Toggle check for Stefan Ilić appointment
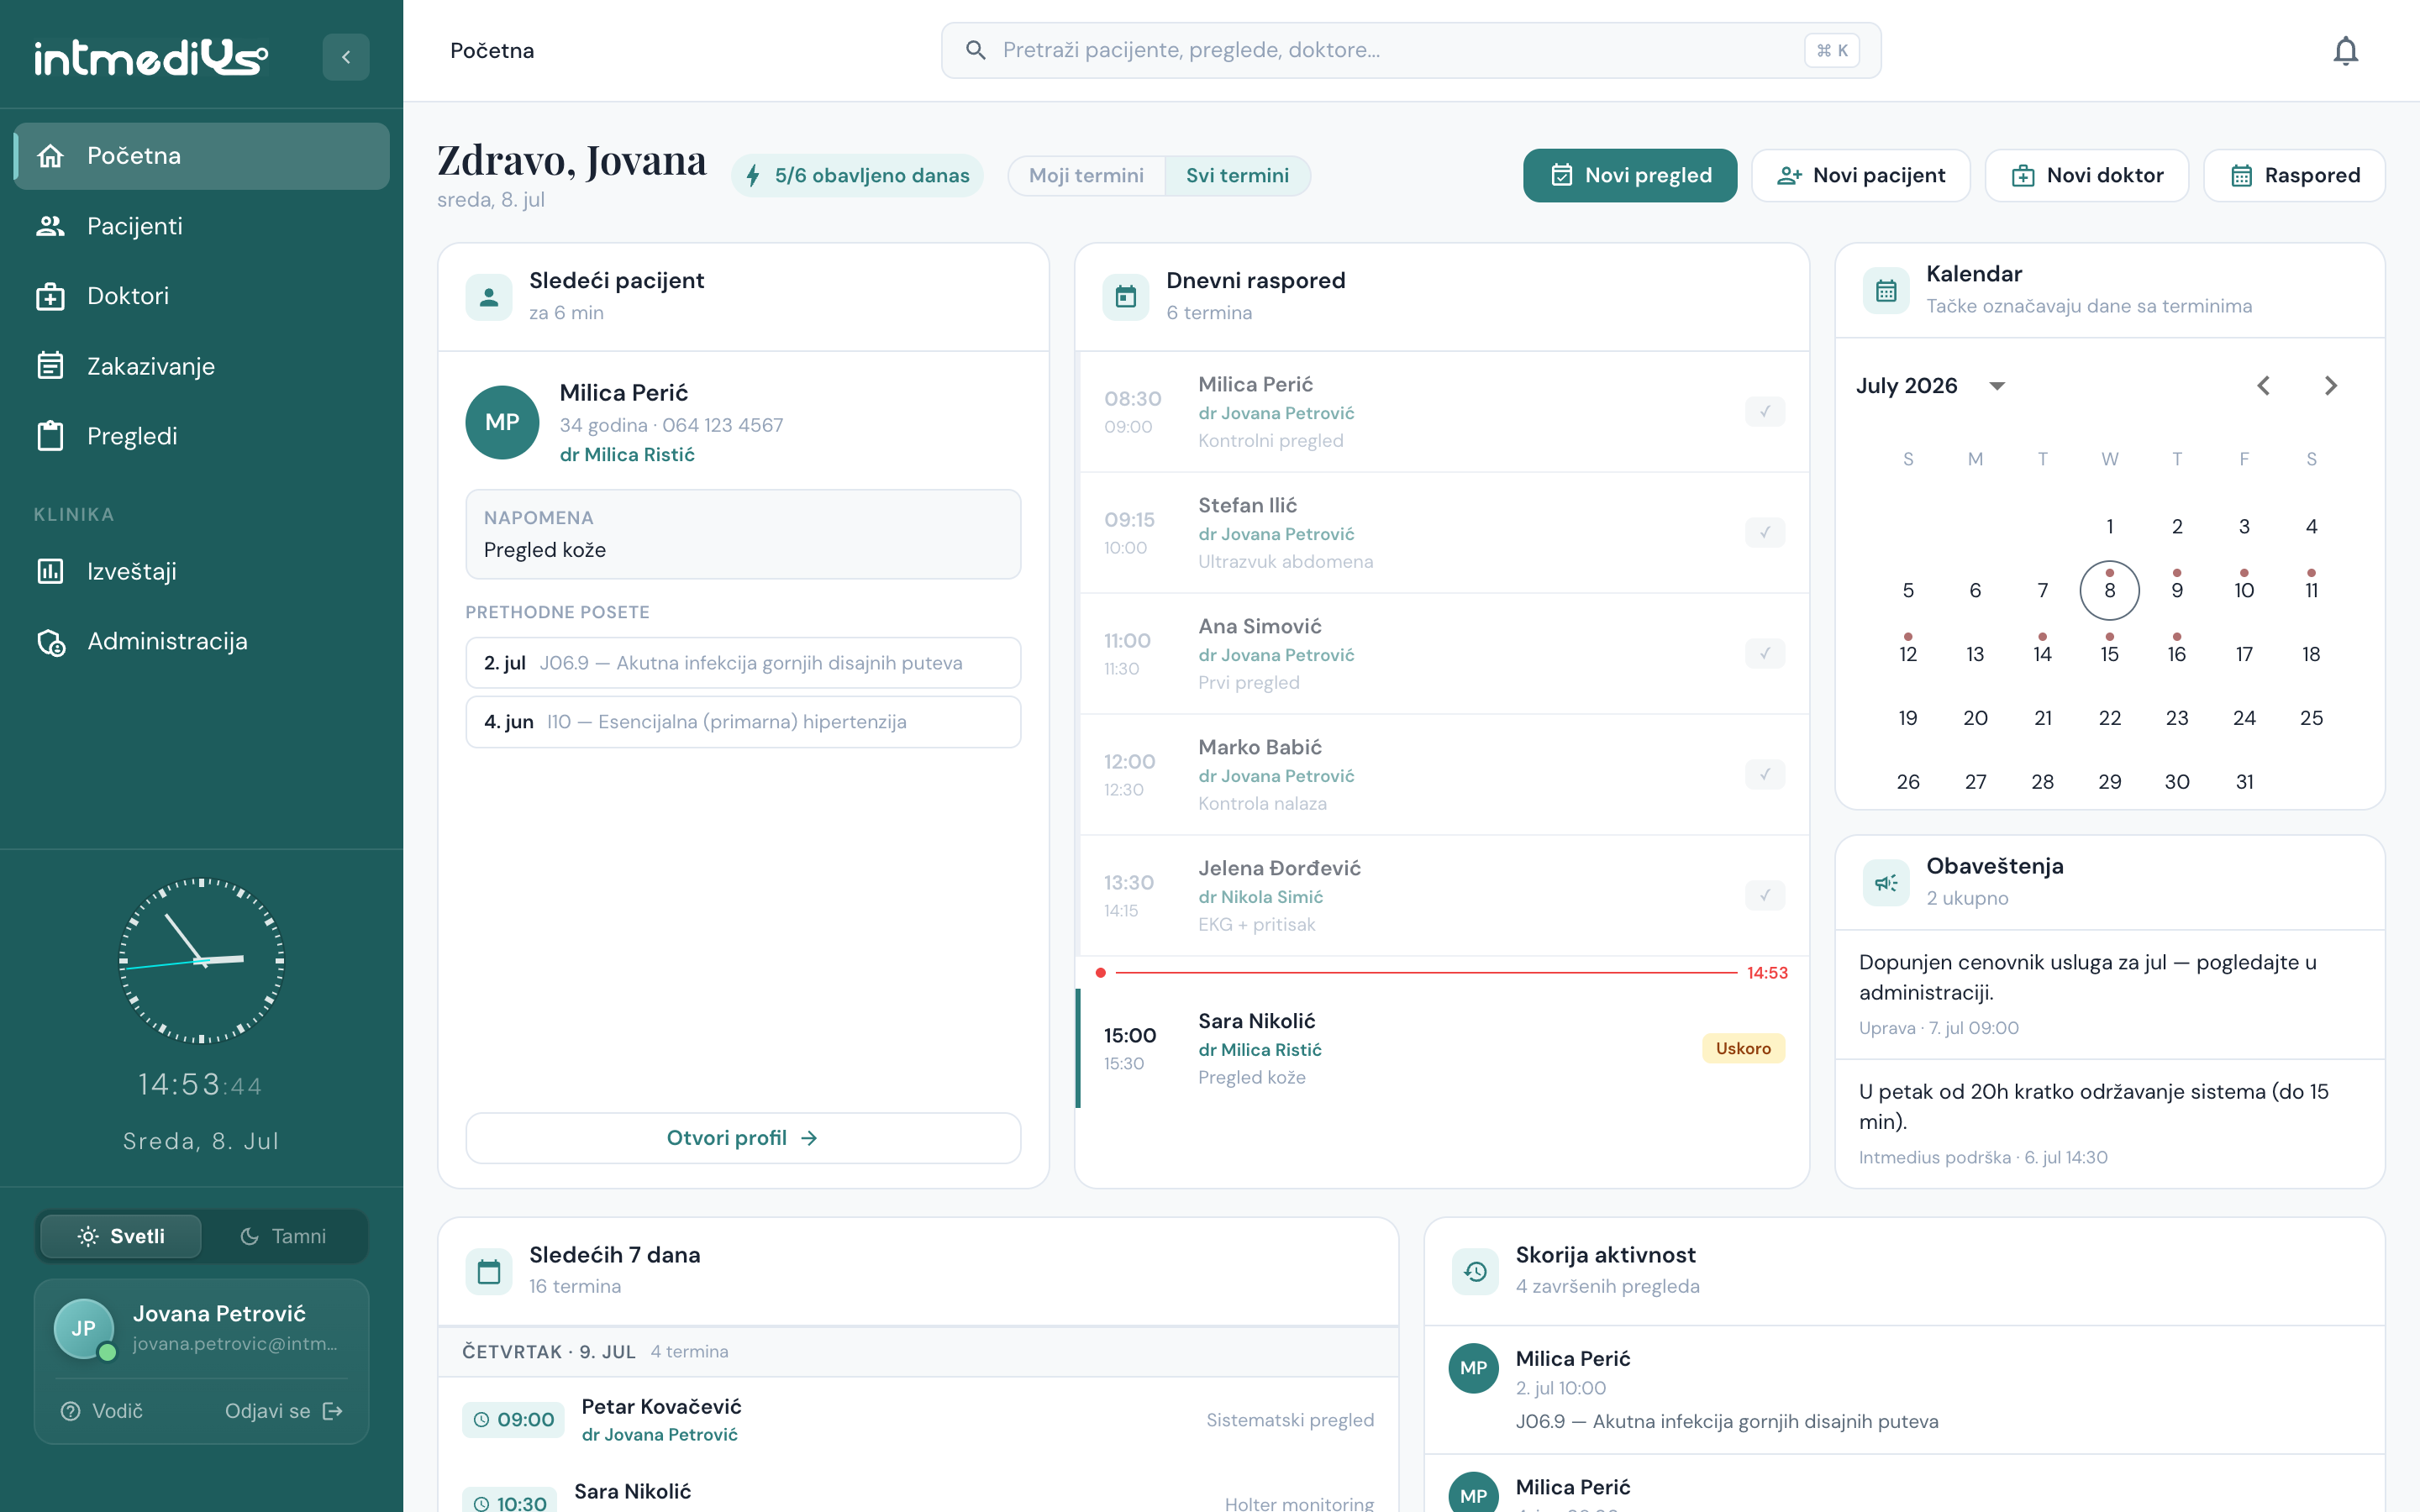2420x1512 pixels. click(x=1765, y=532)
